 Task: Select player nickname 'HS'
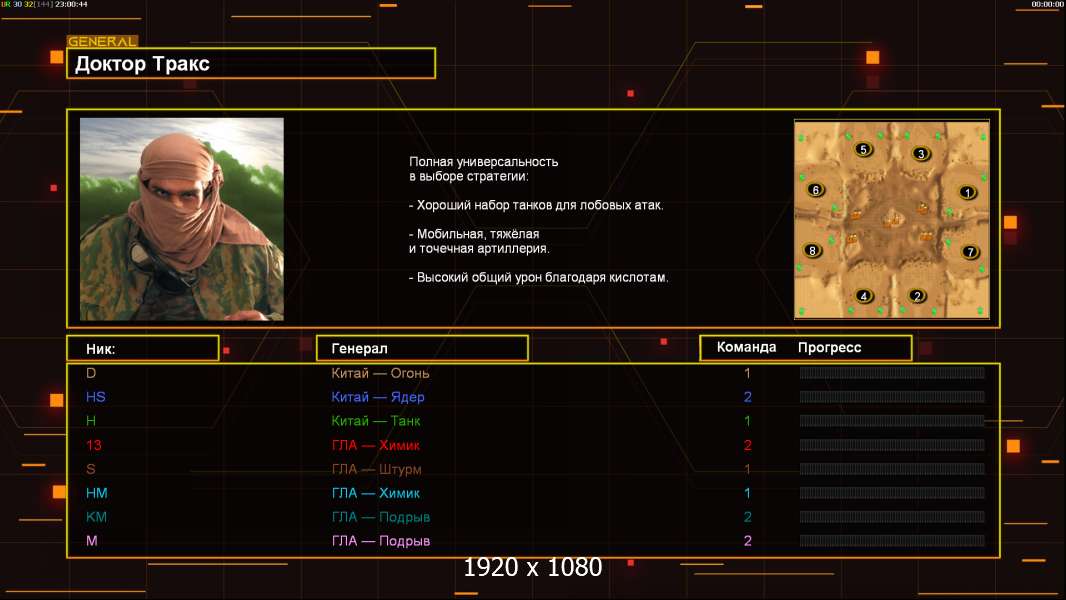(96, 397)
